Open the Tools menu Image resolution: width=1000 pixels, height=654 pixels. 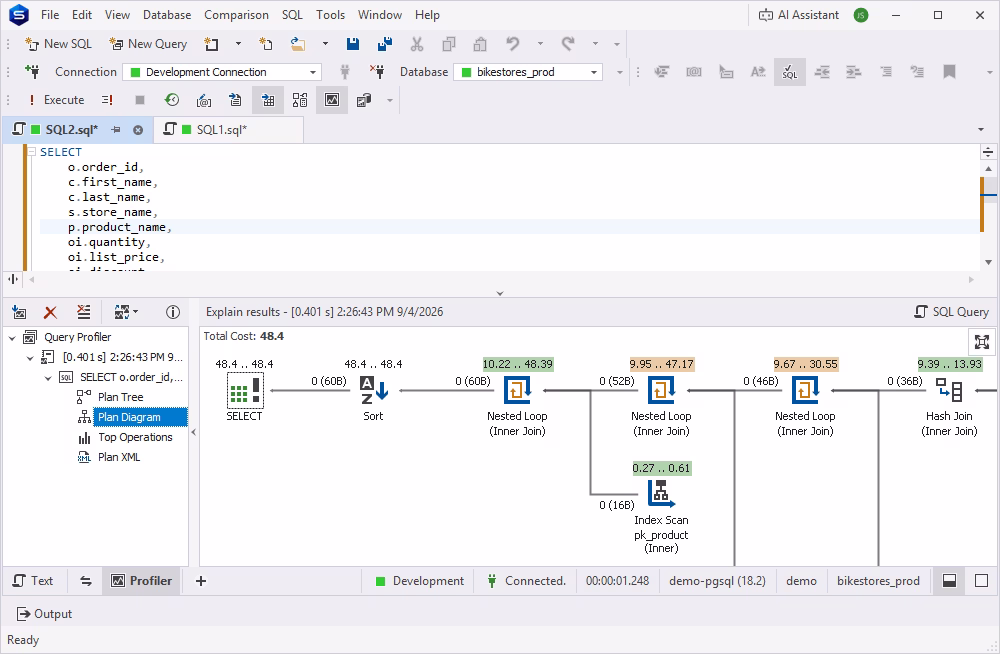pyautogui.click(x=330, y=15)
